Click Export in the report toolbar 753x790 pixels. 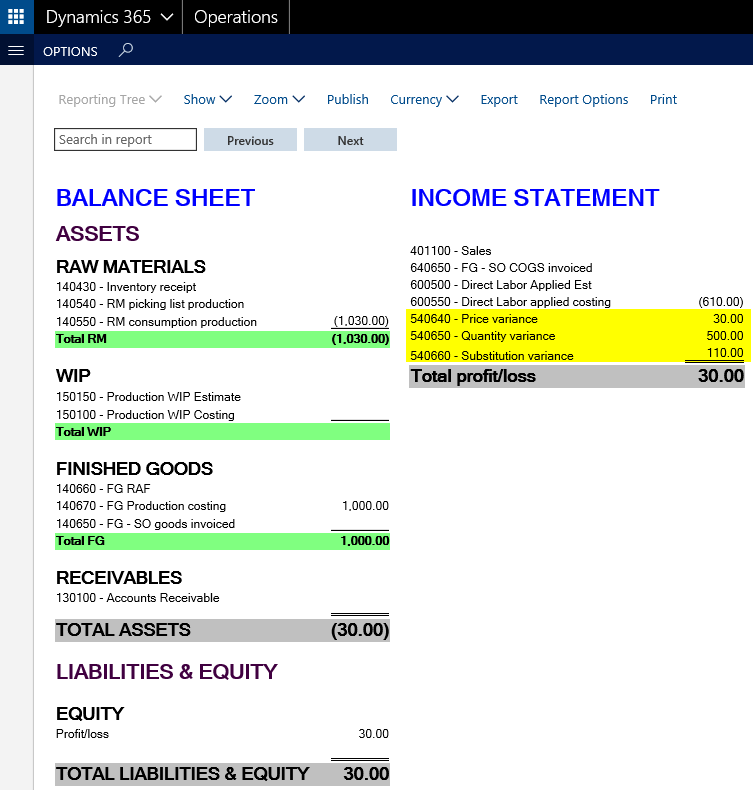click(x=499, y=99)
